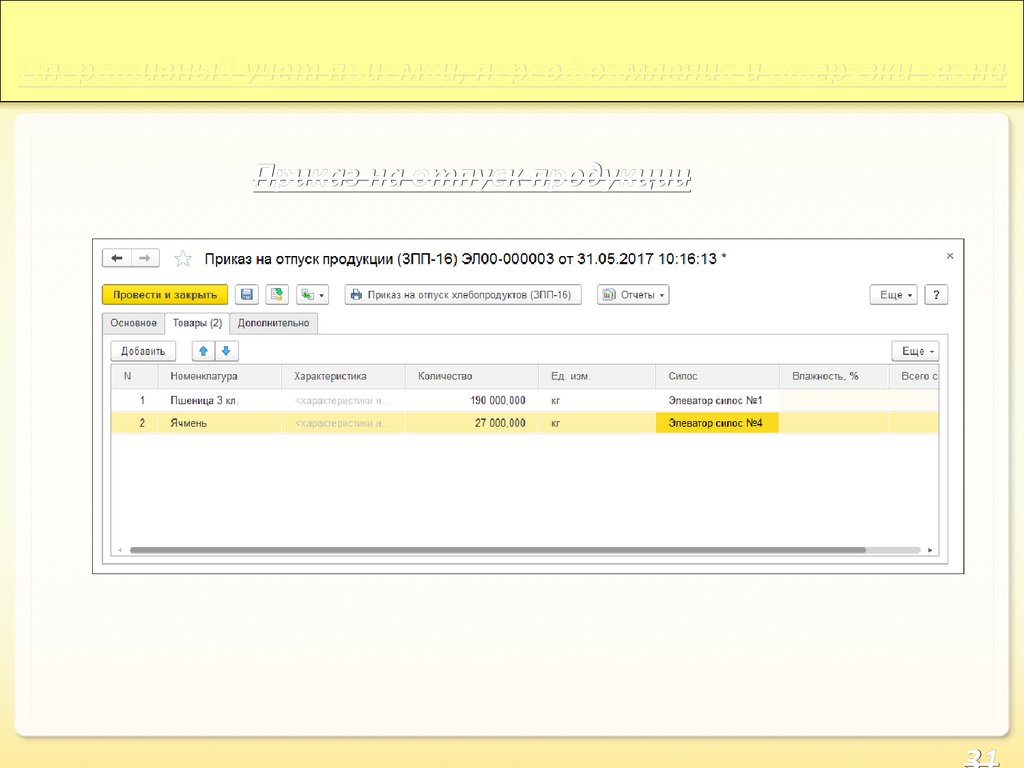Click row number 2 cell
1024x768 pixels.
[x=135, y=423]
